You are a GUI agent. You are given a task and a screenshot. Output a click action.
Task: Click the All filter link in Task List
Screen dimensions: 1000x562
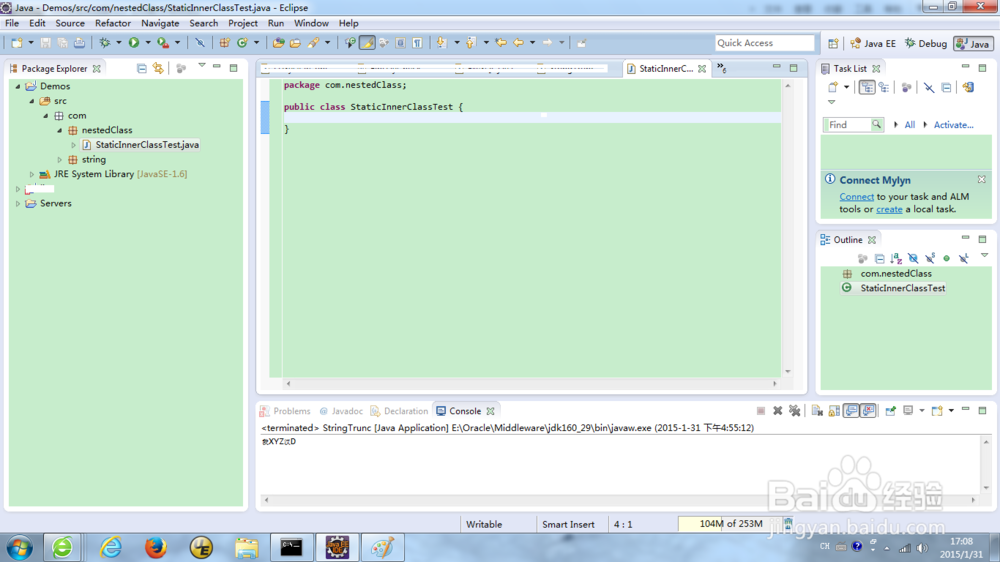coord(909,125)
